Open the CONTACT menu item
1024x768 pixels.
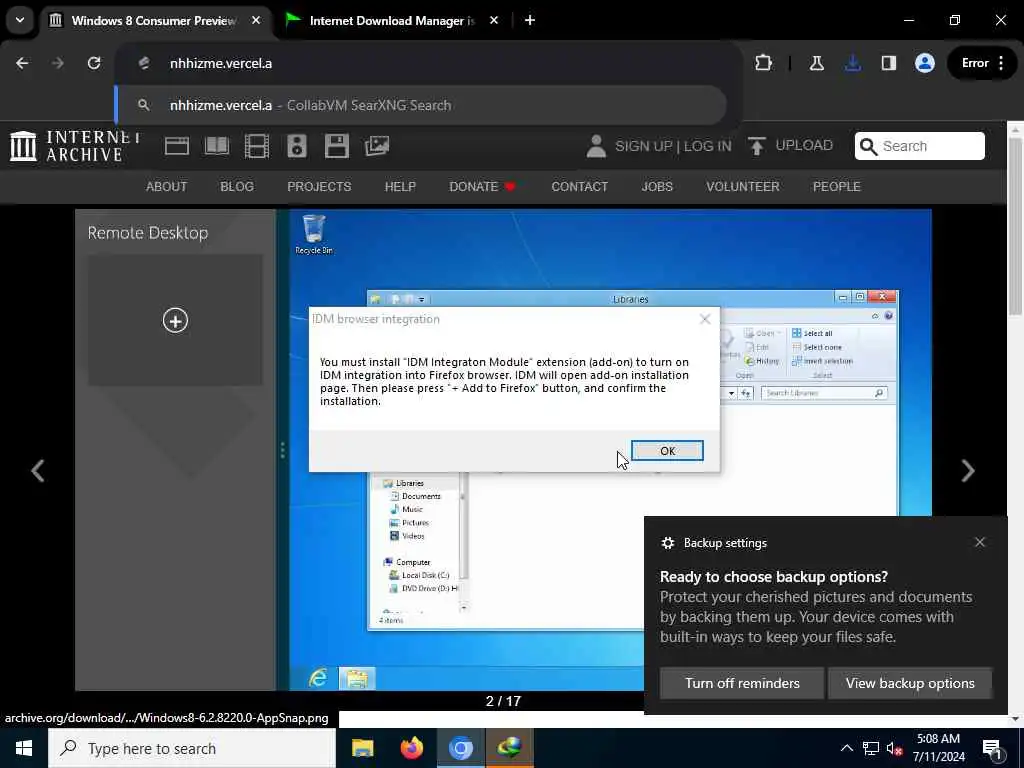click(x=580, y=187)
